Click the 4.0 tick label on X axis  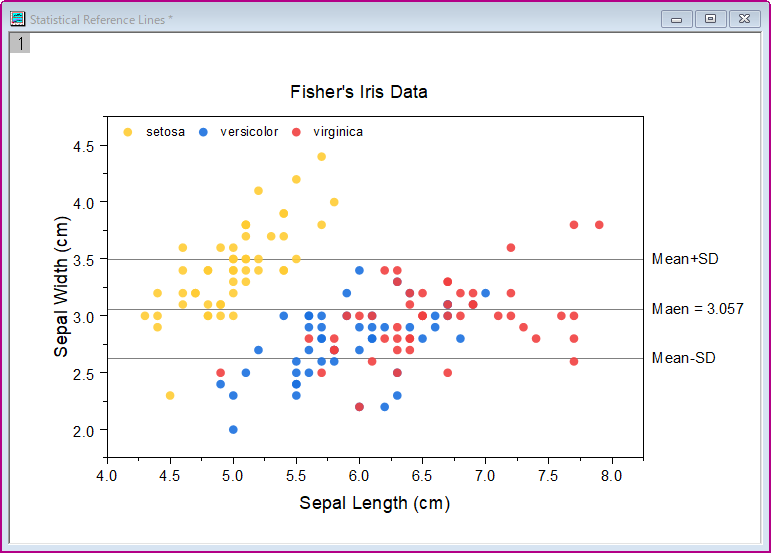[107, 476]
